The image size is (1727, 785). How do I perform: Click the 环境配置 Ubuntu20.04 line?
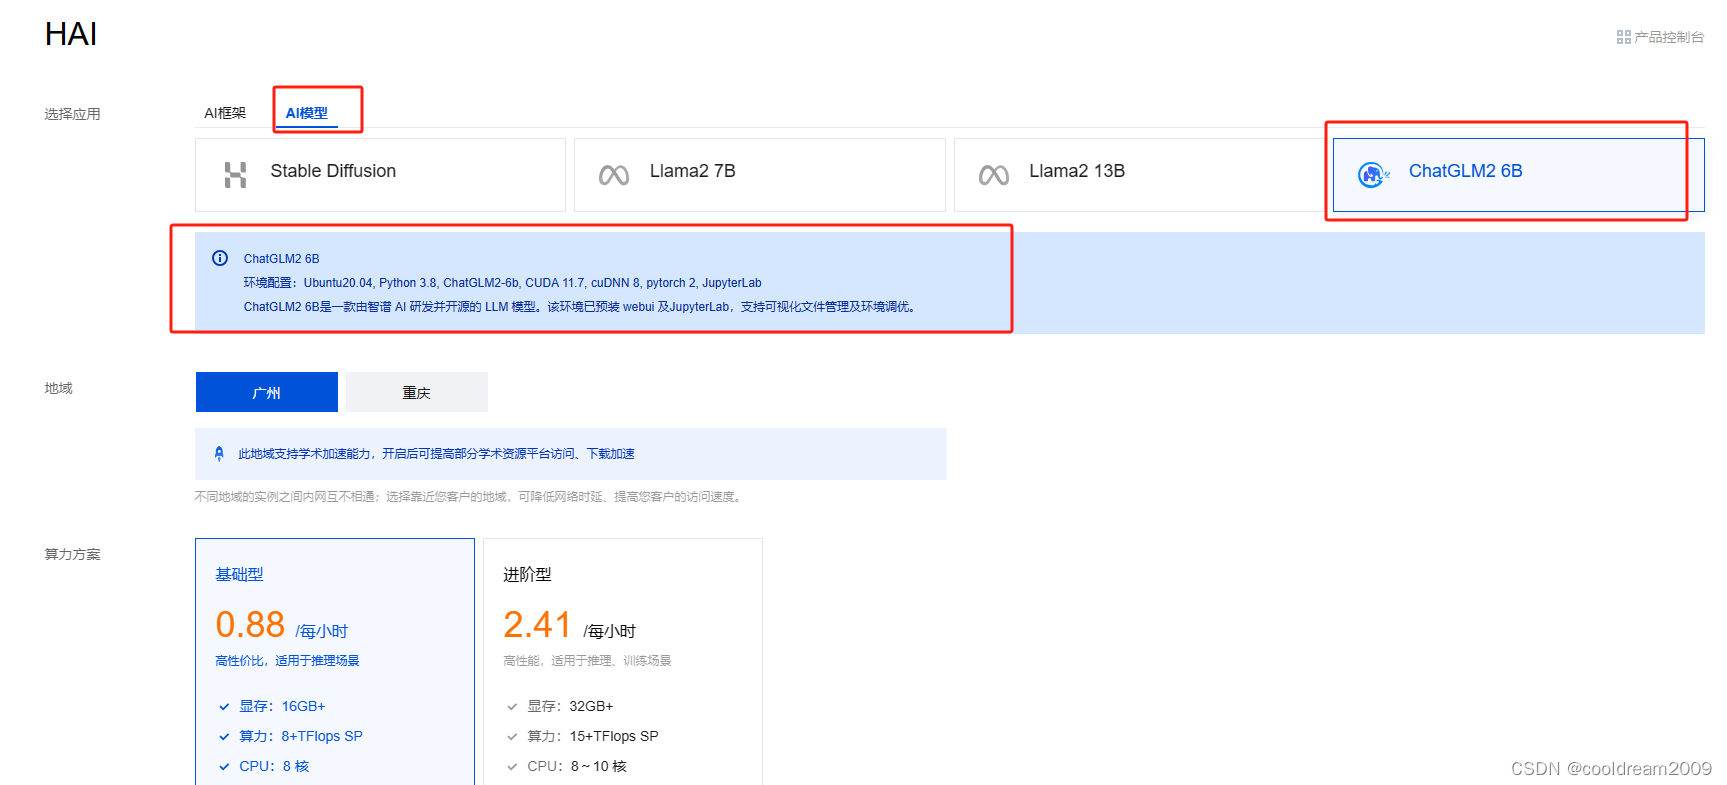pos(502,283)
